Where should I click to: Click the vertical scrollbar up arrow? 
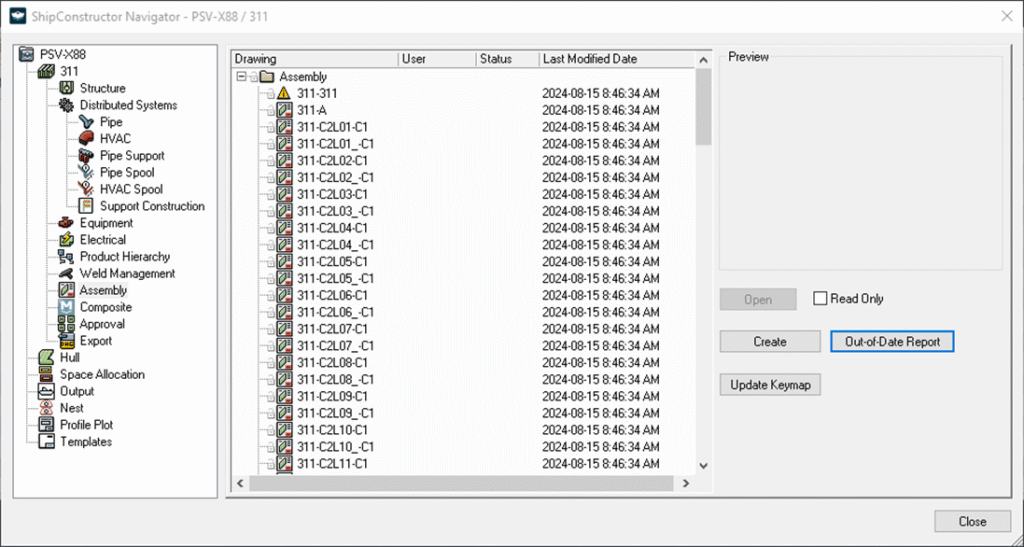(x=703, y=60)
